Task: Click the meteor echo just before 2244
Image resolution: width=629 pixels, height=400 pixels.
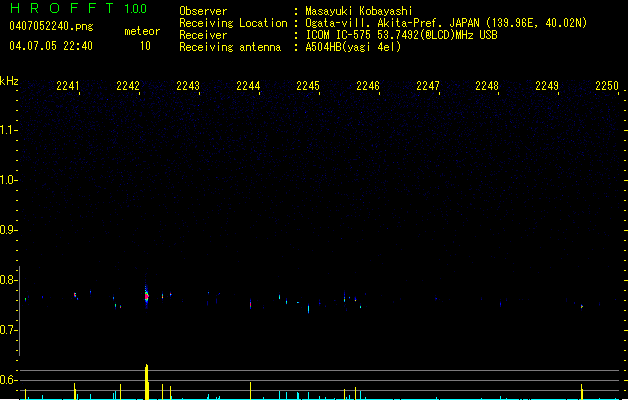Action: tap(251, 304)
